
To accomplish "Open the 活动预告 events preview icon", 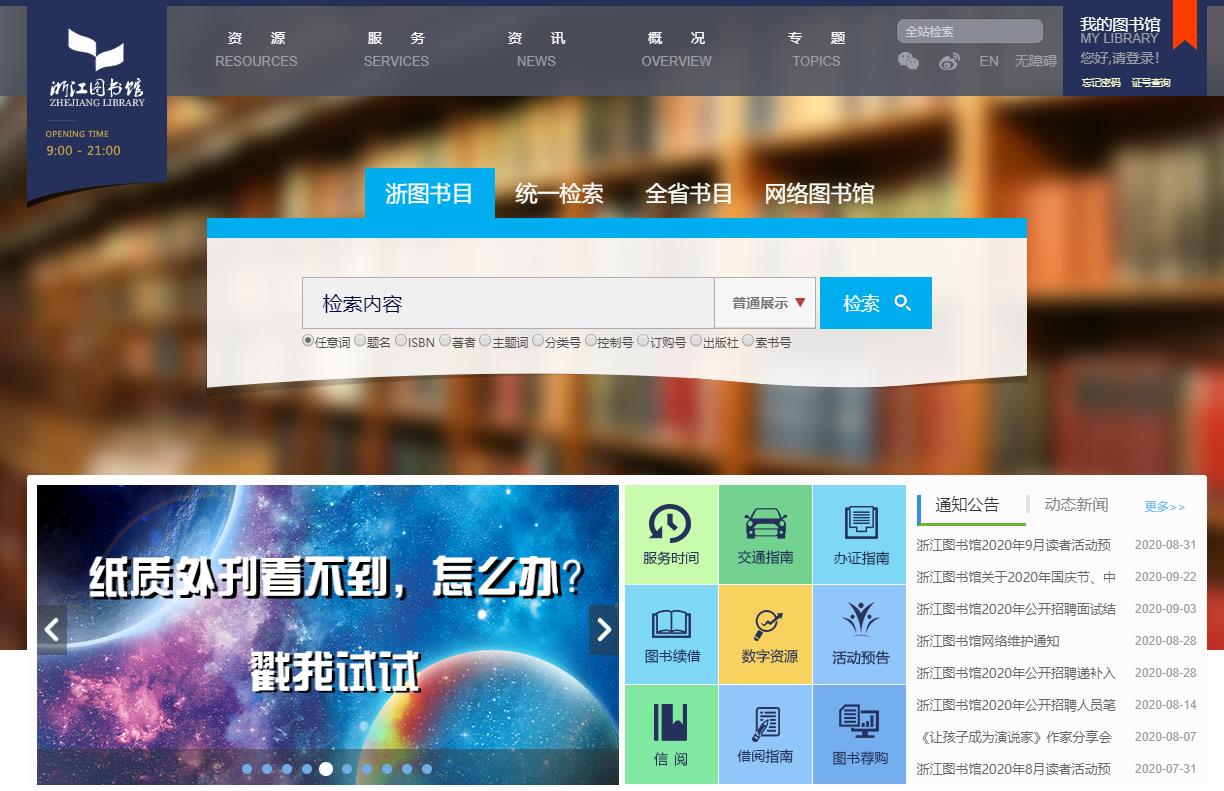I will tap(859, 634).
